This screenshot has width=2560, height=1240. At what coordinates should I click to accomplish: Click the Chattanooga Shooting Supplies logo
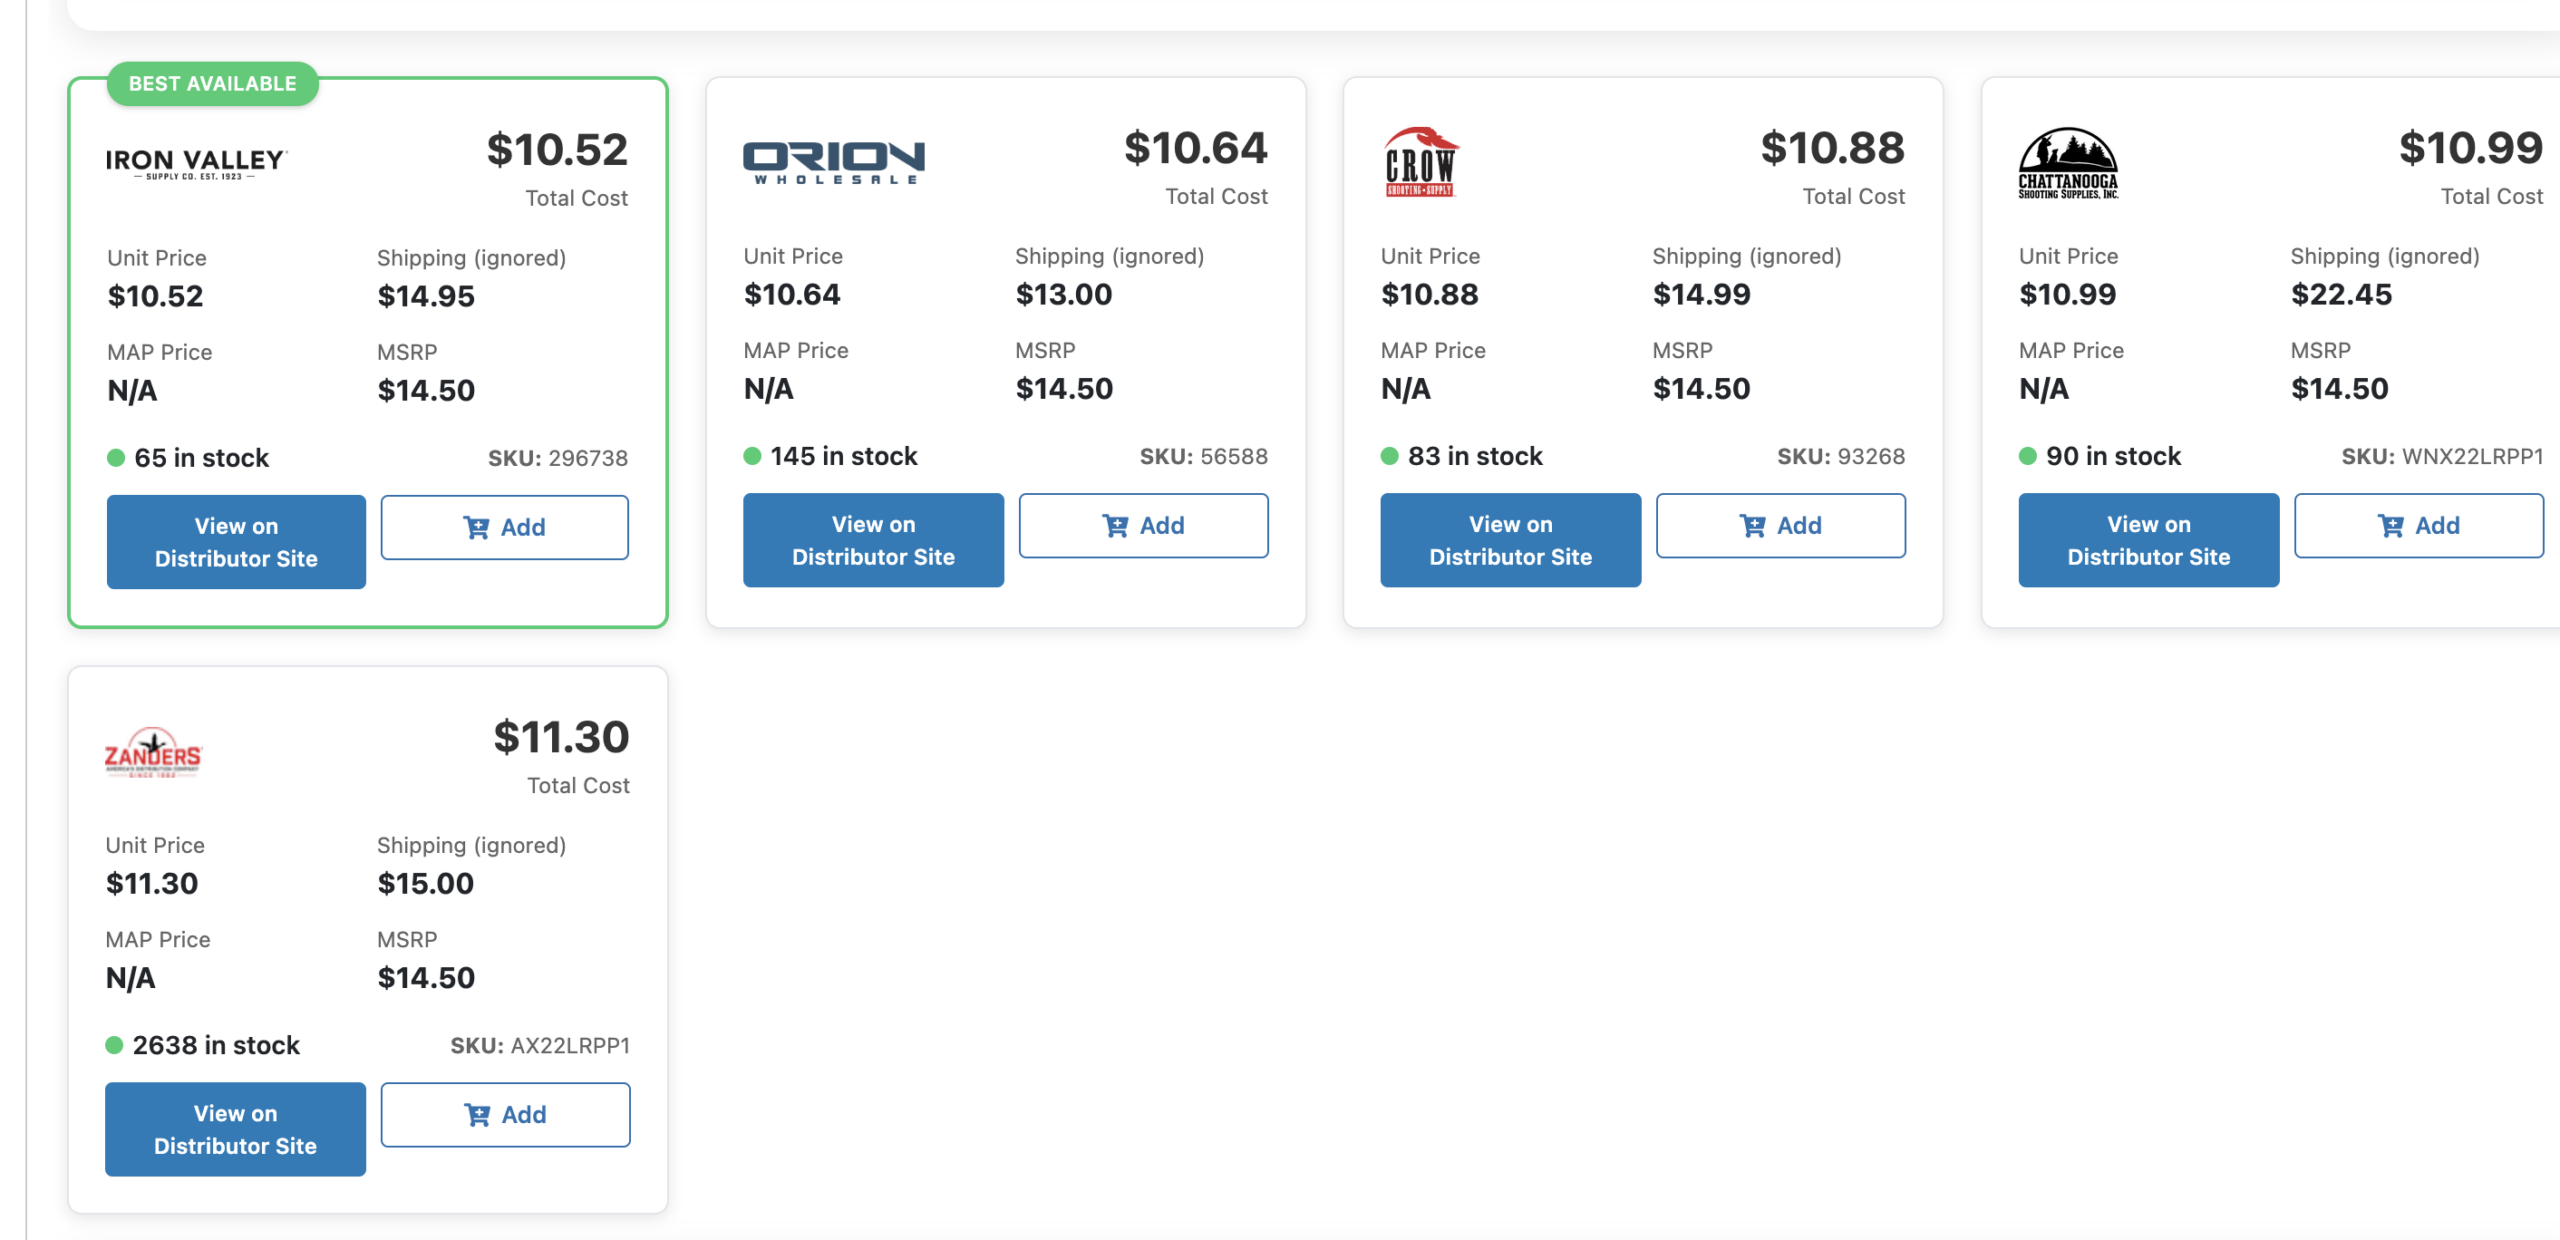tap(2068, 163)
